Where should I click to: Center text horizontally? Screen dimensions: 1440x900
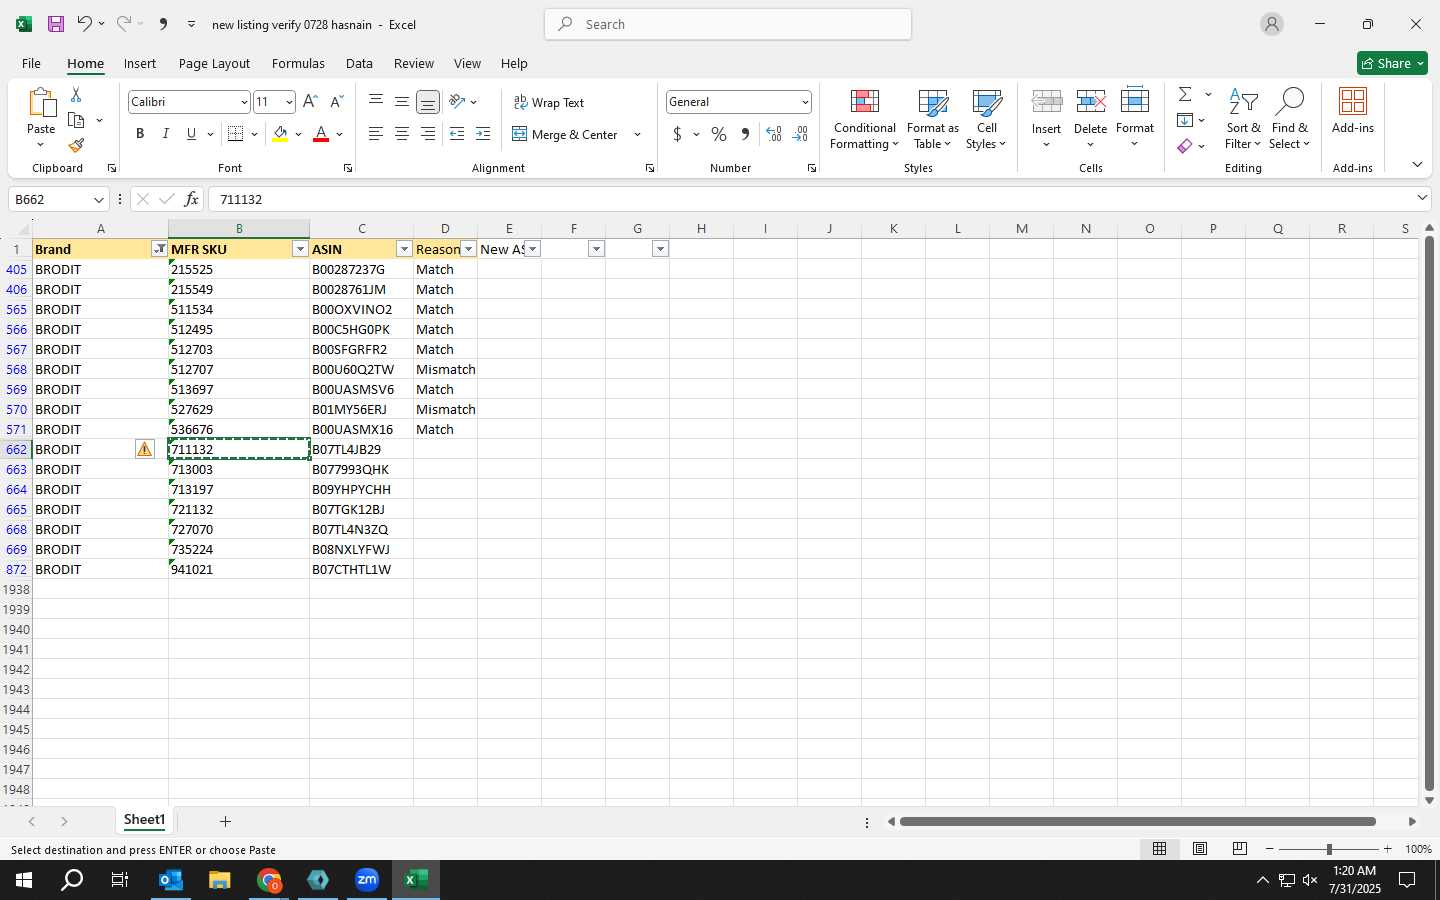click(402, 134)
